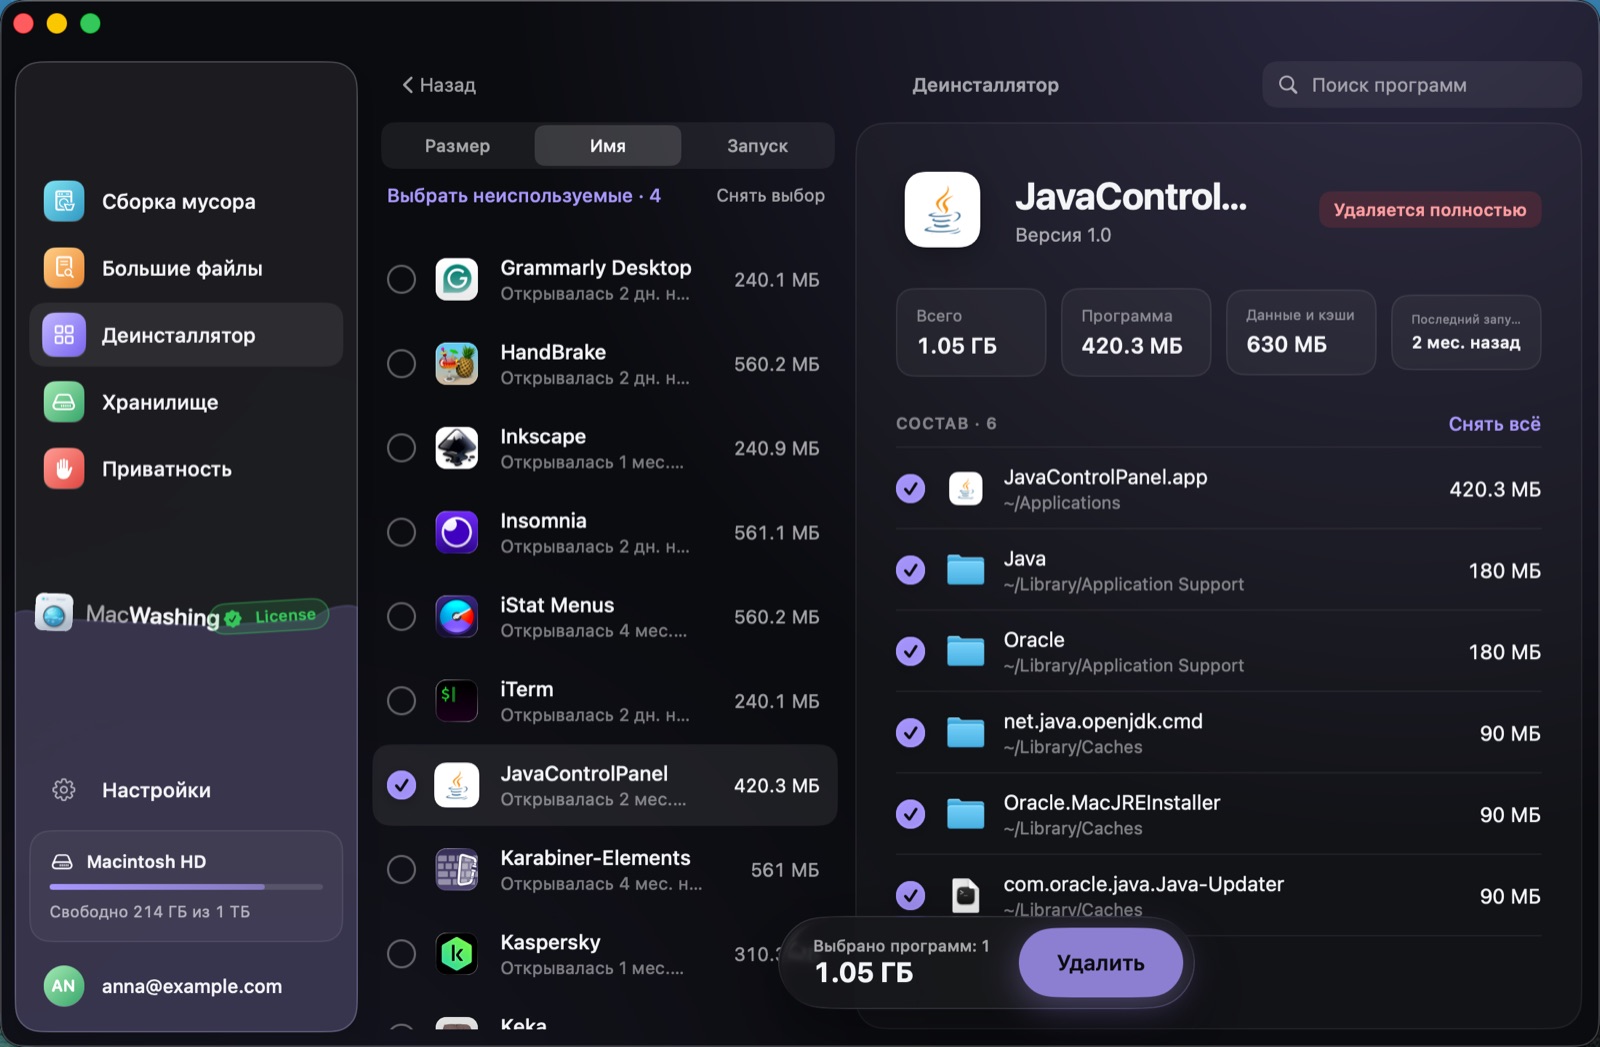Open Хранилище section

(x=186, y=402)
